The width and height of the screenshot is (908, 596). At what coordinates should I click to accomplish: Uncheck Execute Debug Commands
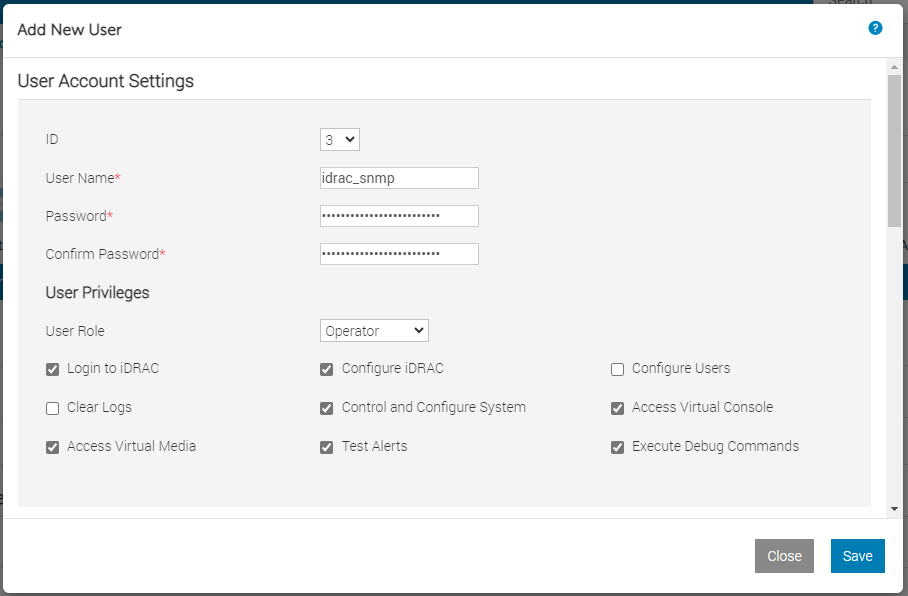617,447
